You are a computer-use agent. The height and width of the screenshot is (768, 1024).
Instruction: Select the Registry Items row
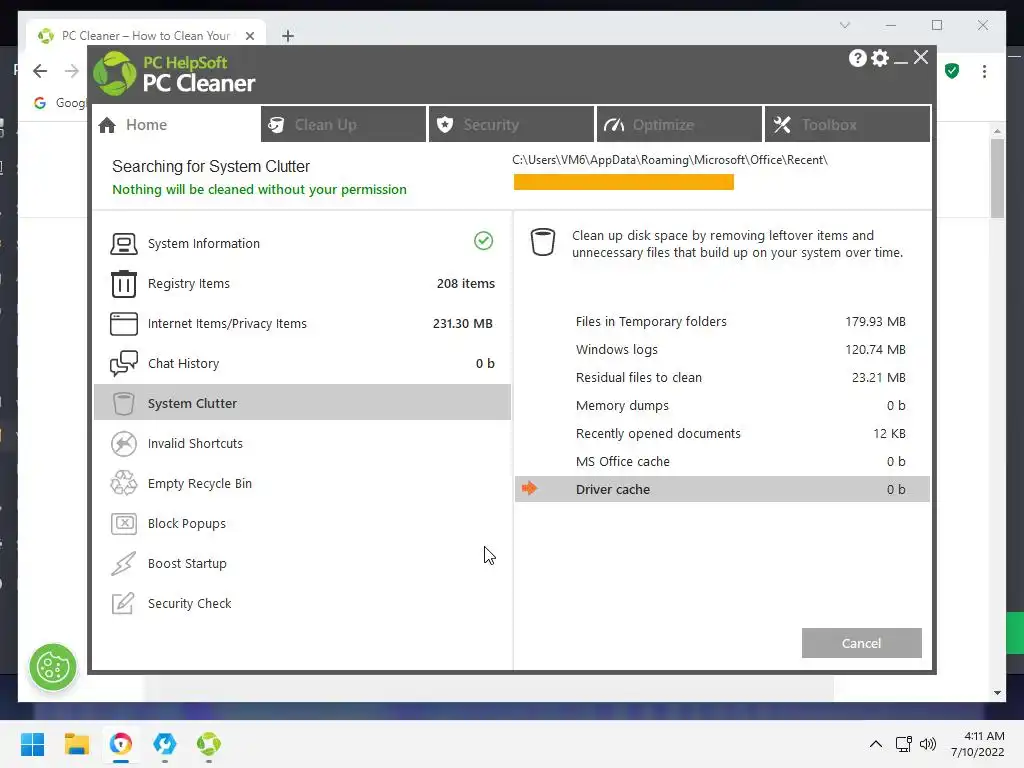[x=302, y=283]
